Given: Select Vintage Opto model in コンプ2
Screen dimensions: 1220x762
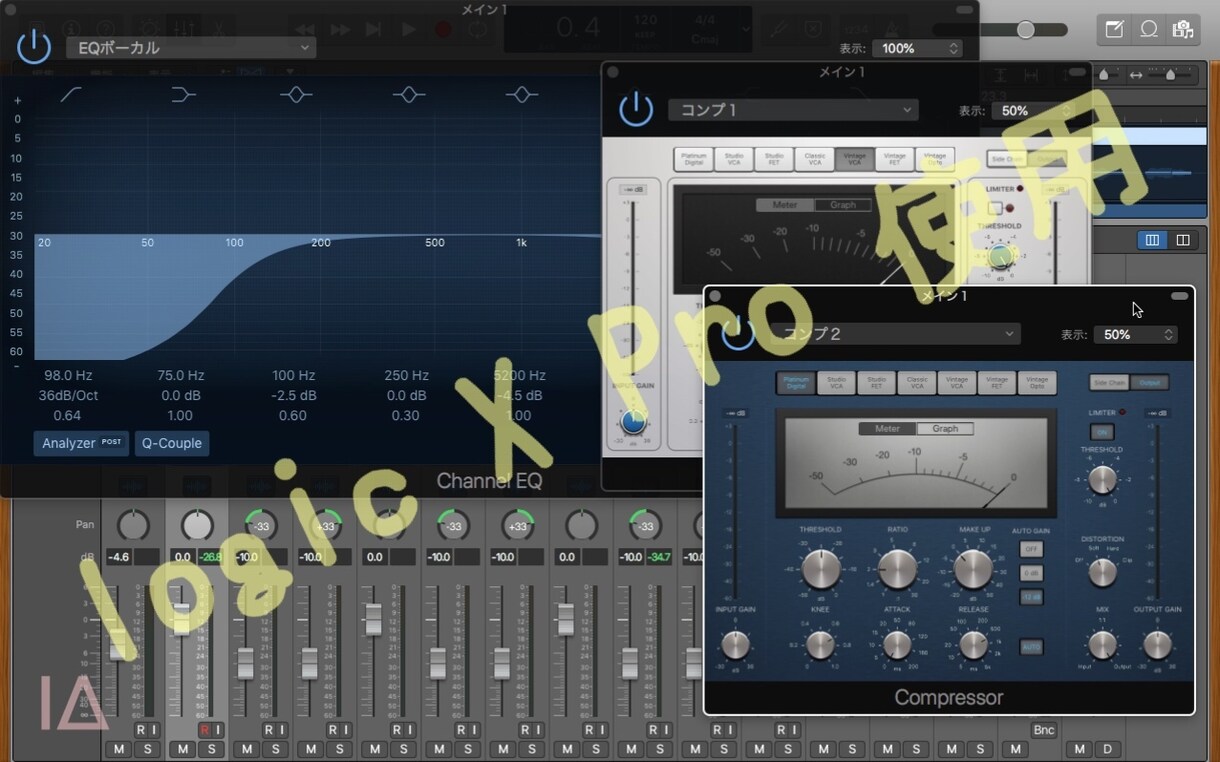Looking at the screenshot, I should click(x=1037, y=383).
